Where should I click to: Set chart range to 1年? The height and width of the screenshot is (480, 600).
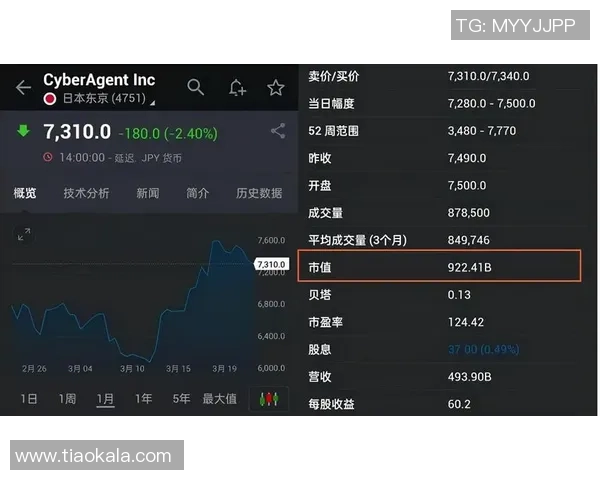pos(143,399)
